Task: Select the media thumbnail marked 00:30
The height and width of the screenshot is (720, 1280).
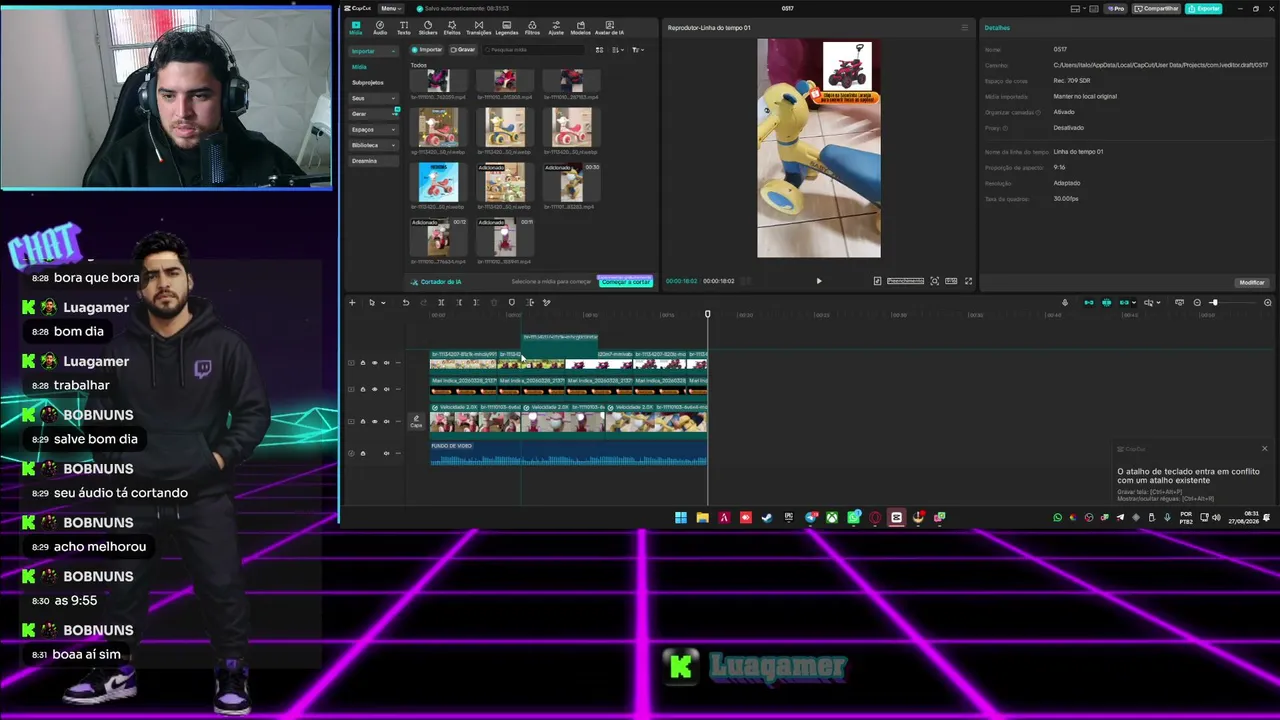Action: [571, 184]
